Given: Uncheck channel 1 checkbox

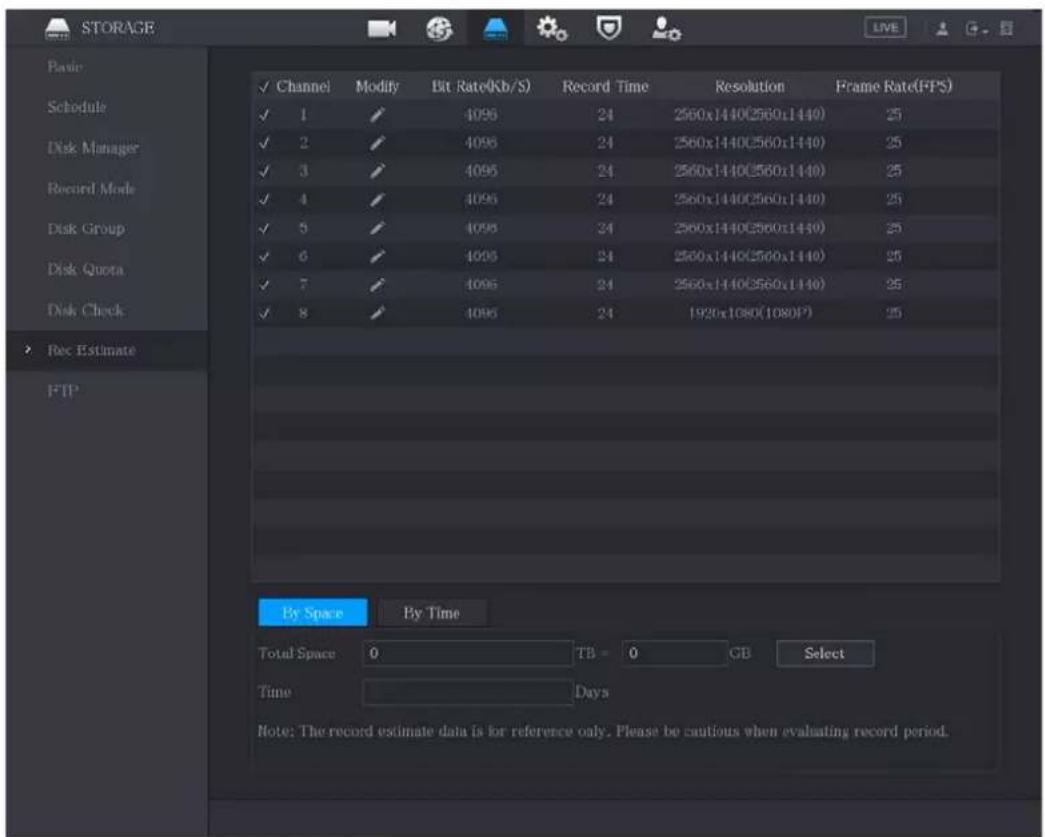Looking at the screenshot, I should tap(265, 115).
